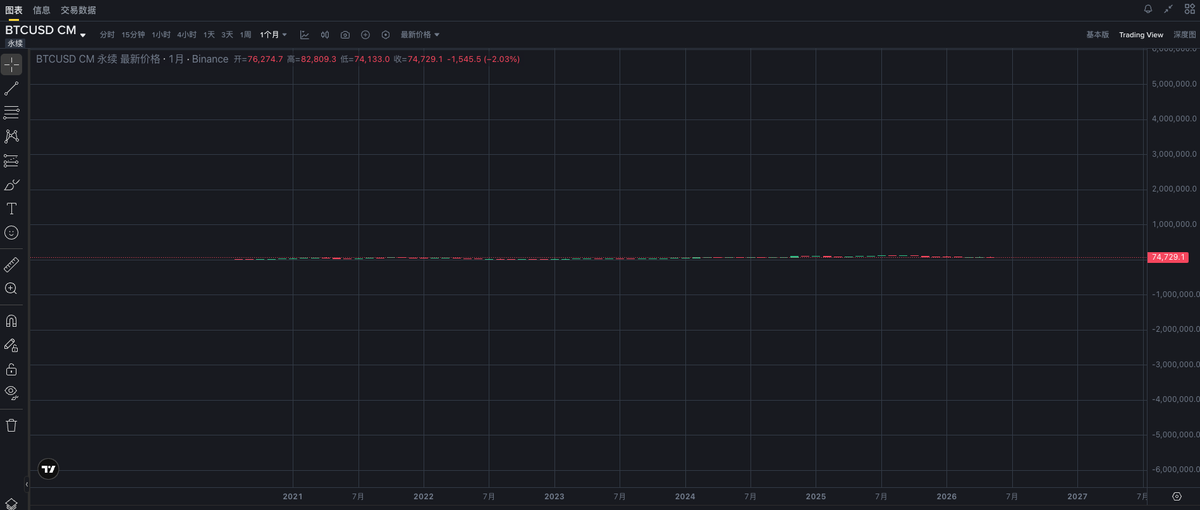Select the ruler measure tool
The width and height of the screenshot is (1200, 510).
(x=11, y=264)
